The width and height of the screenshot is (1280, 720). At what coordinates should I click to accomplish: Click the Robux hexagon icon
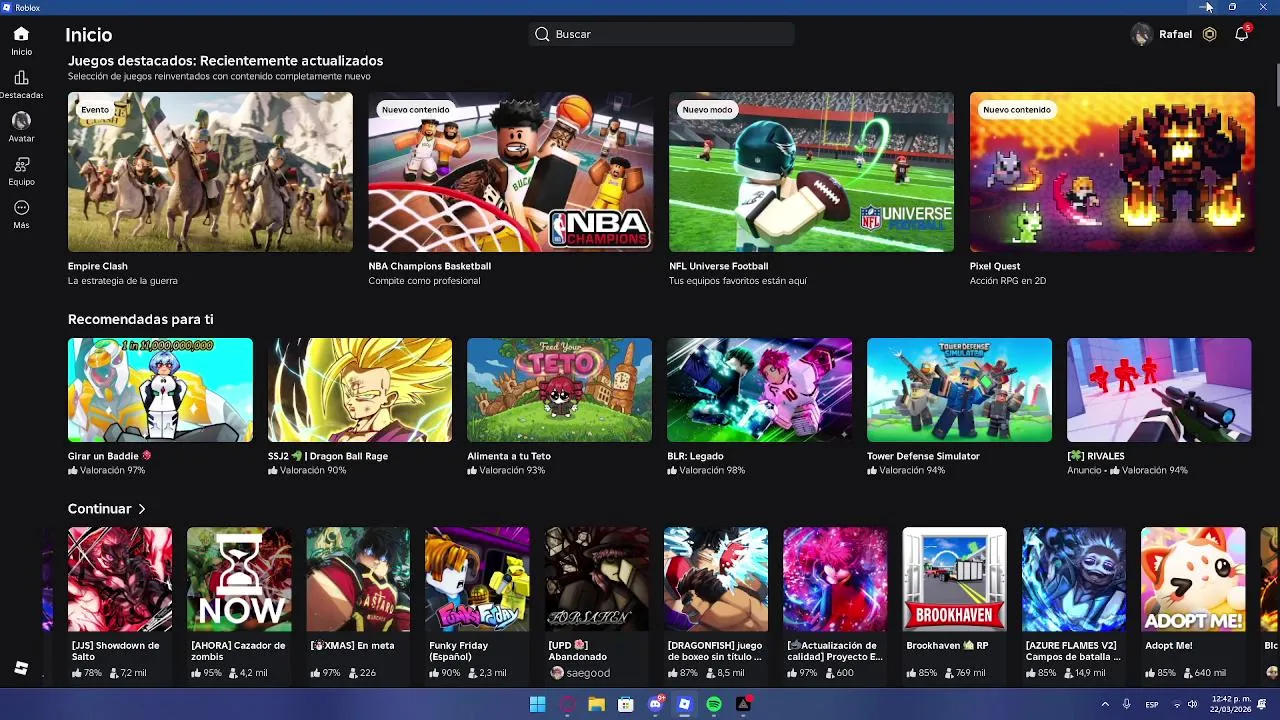(1209, 34)
